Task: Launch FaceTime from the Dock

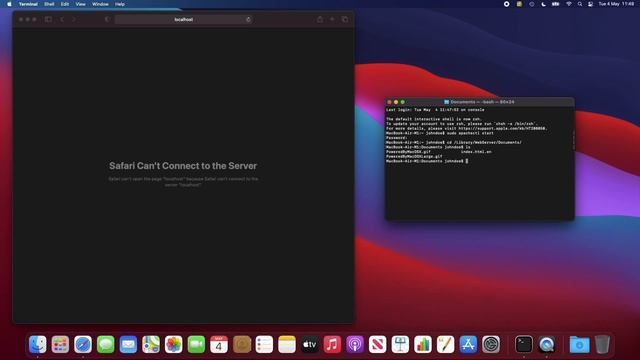Action: [x=196, y=344]
